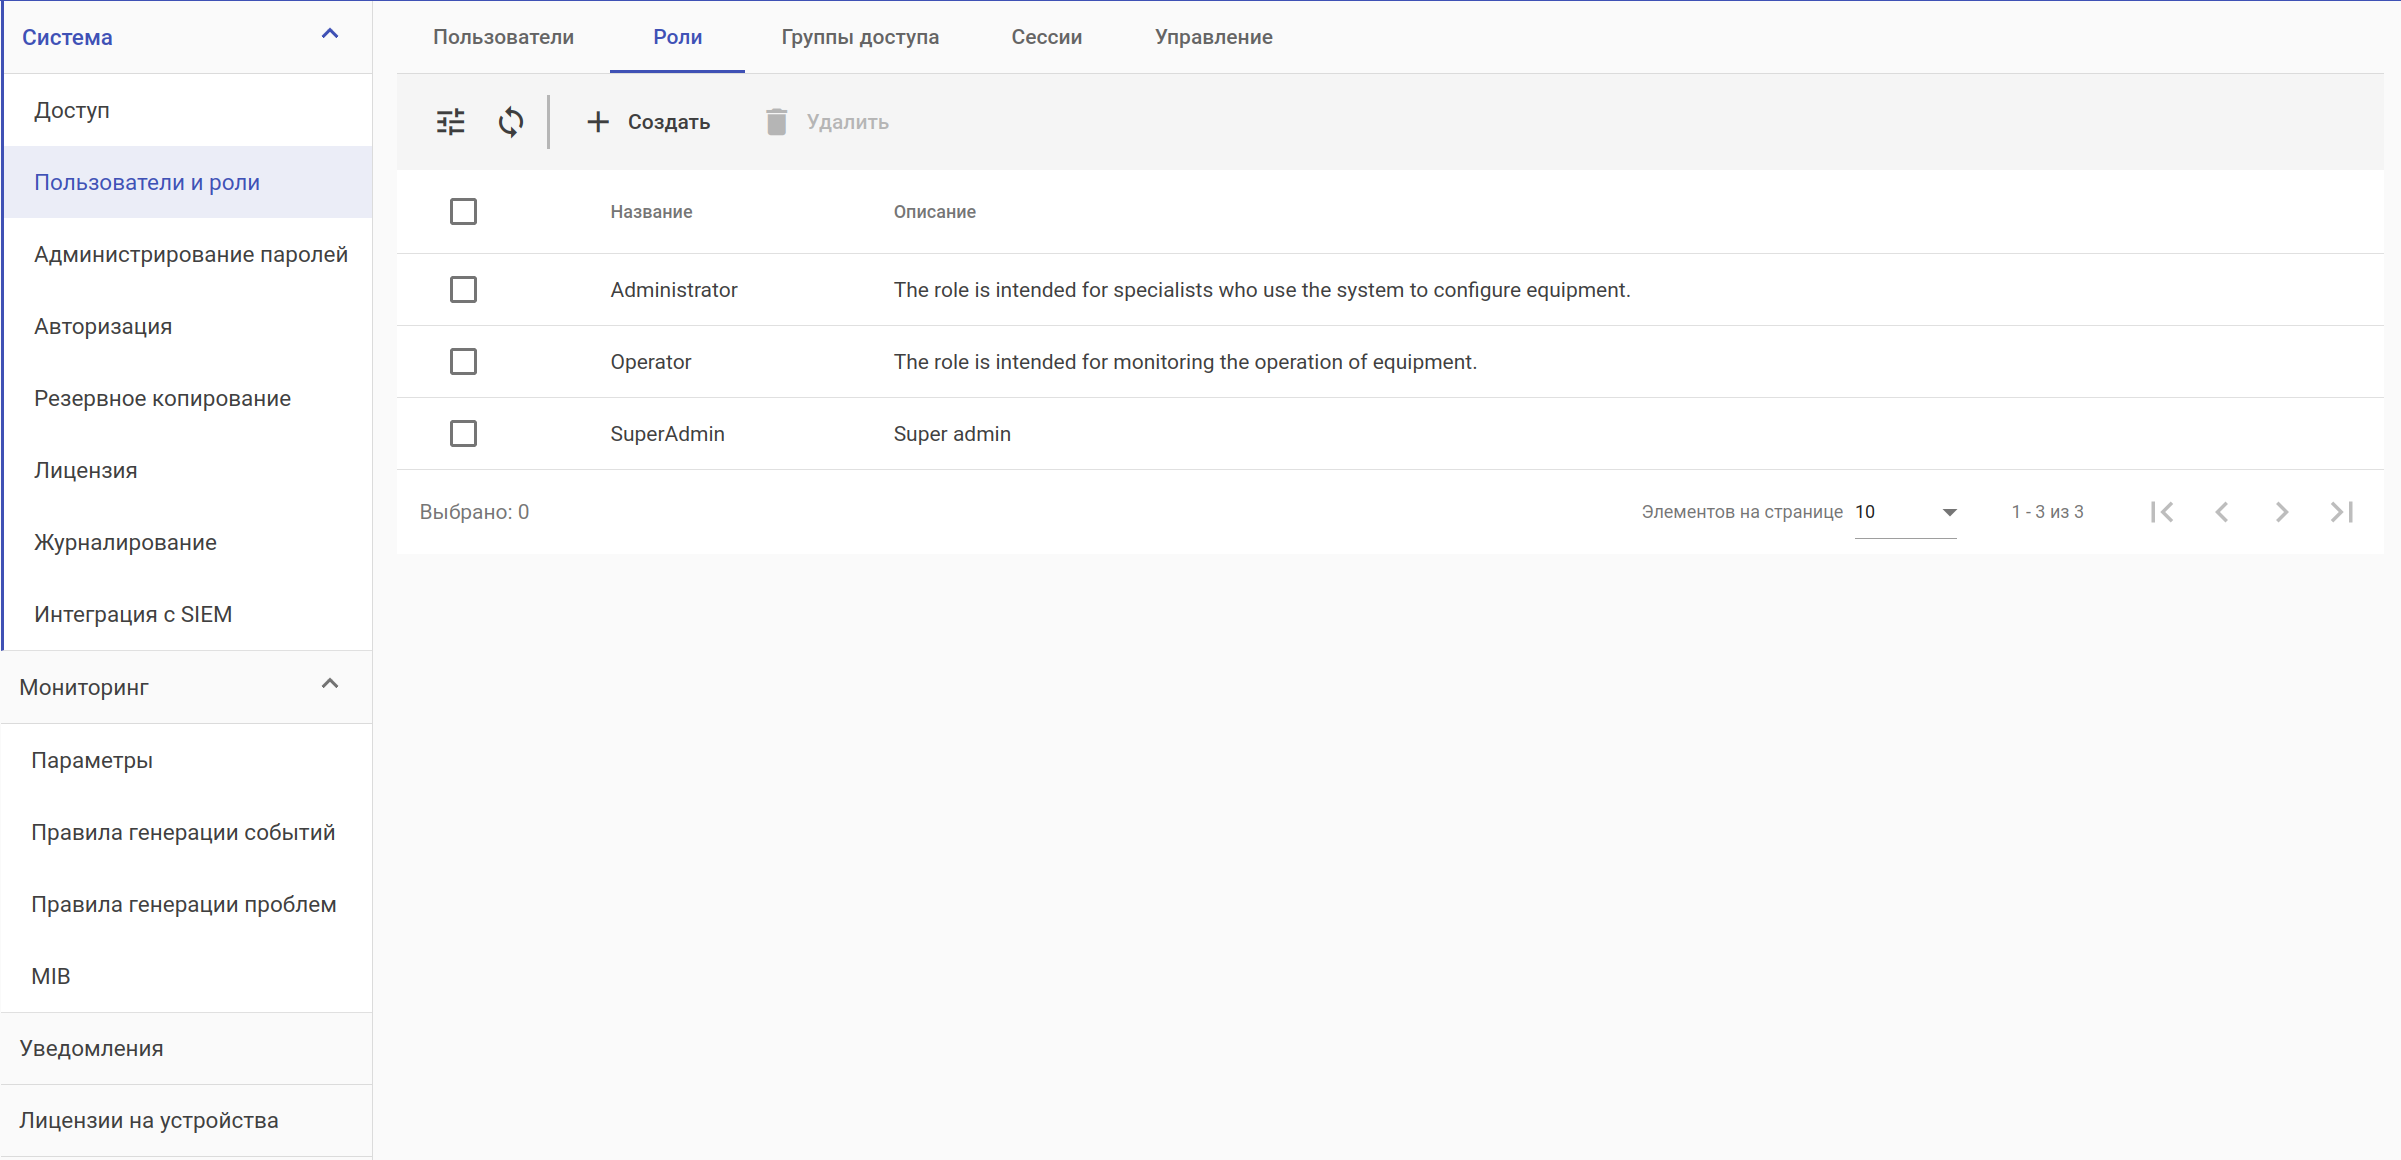Open the filter settings icon

coord(450,122)
